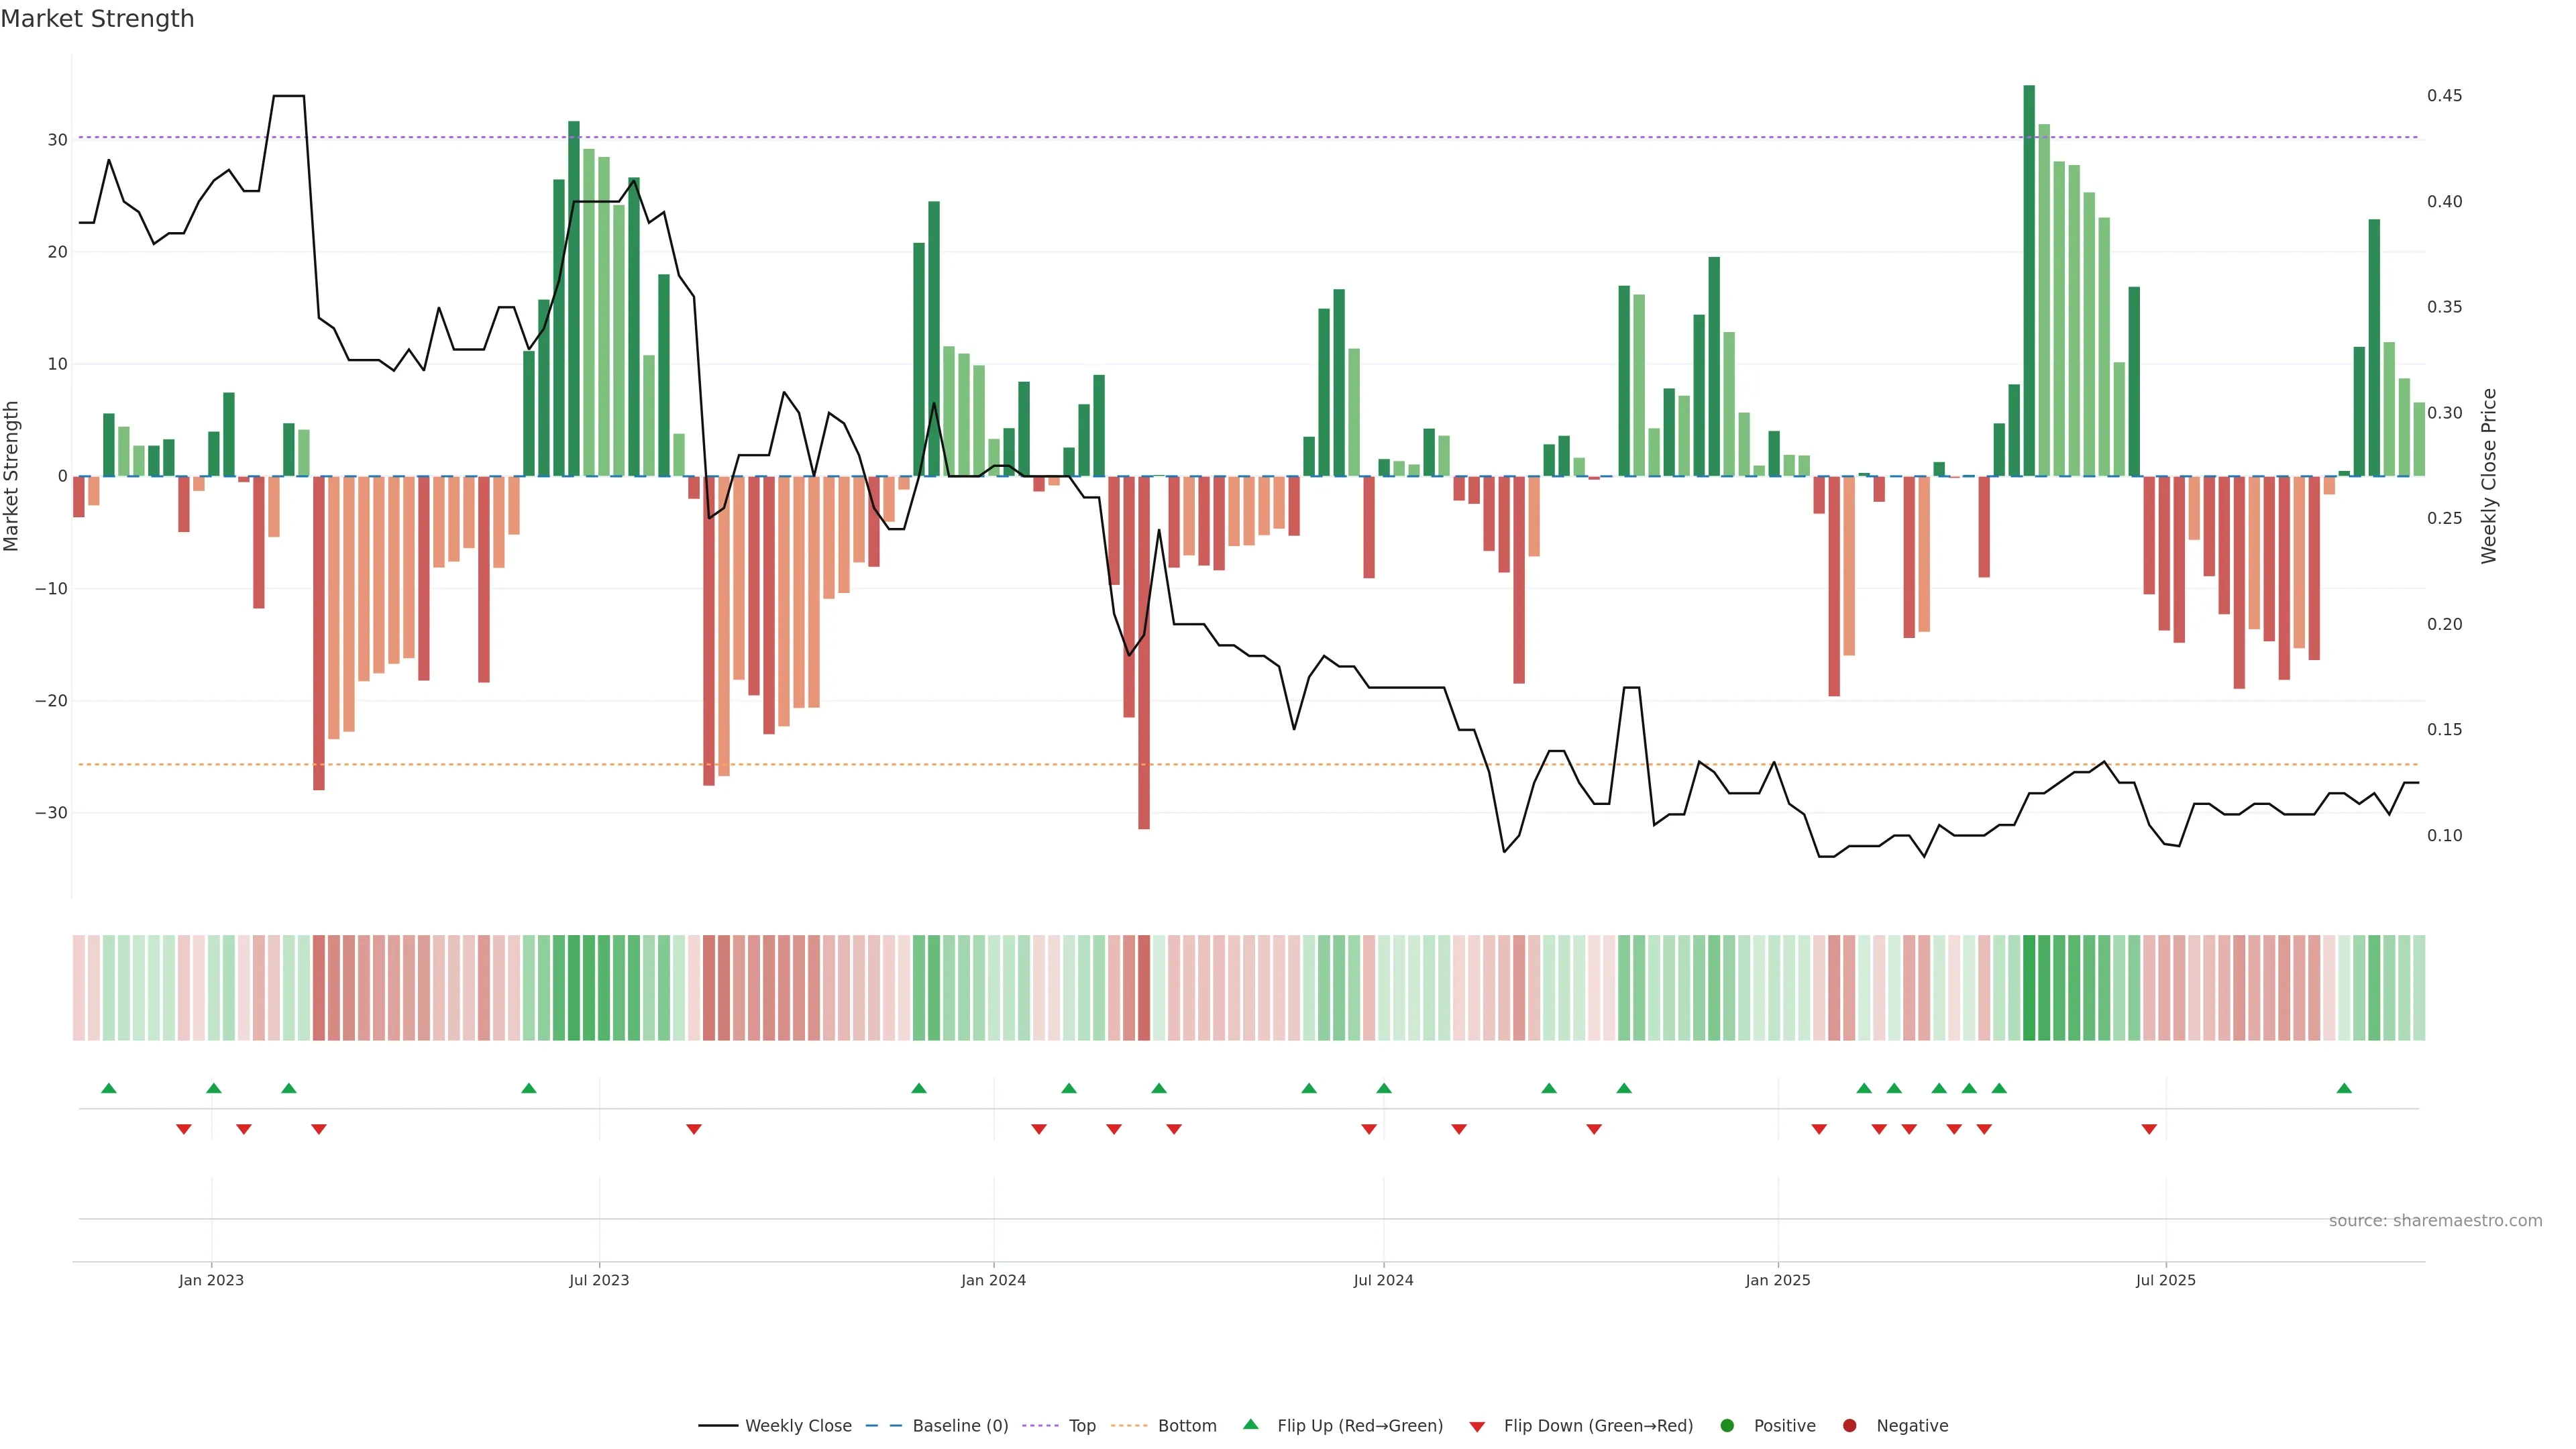The height and width of the screenshot is (1449, 2576).
Task: Click the rightmost red flip-down triangle marker
Action: (x=2149, y=1129)
